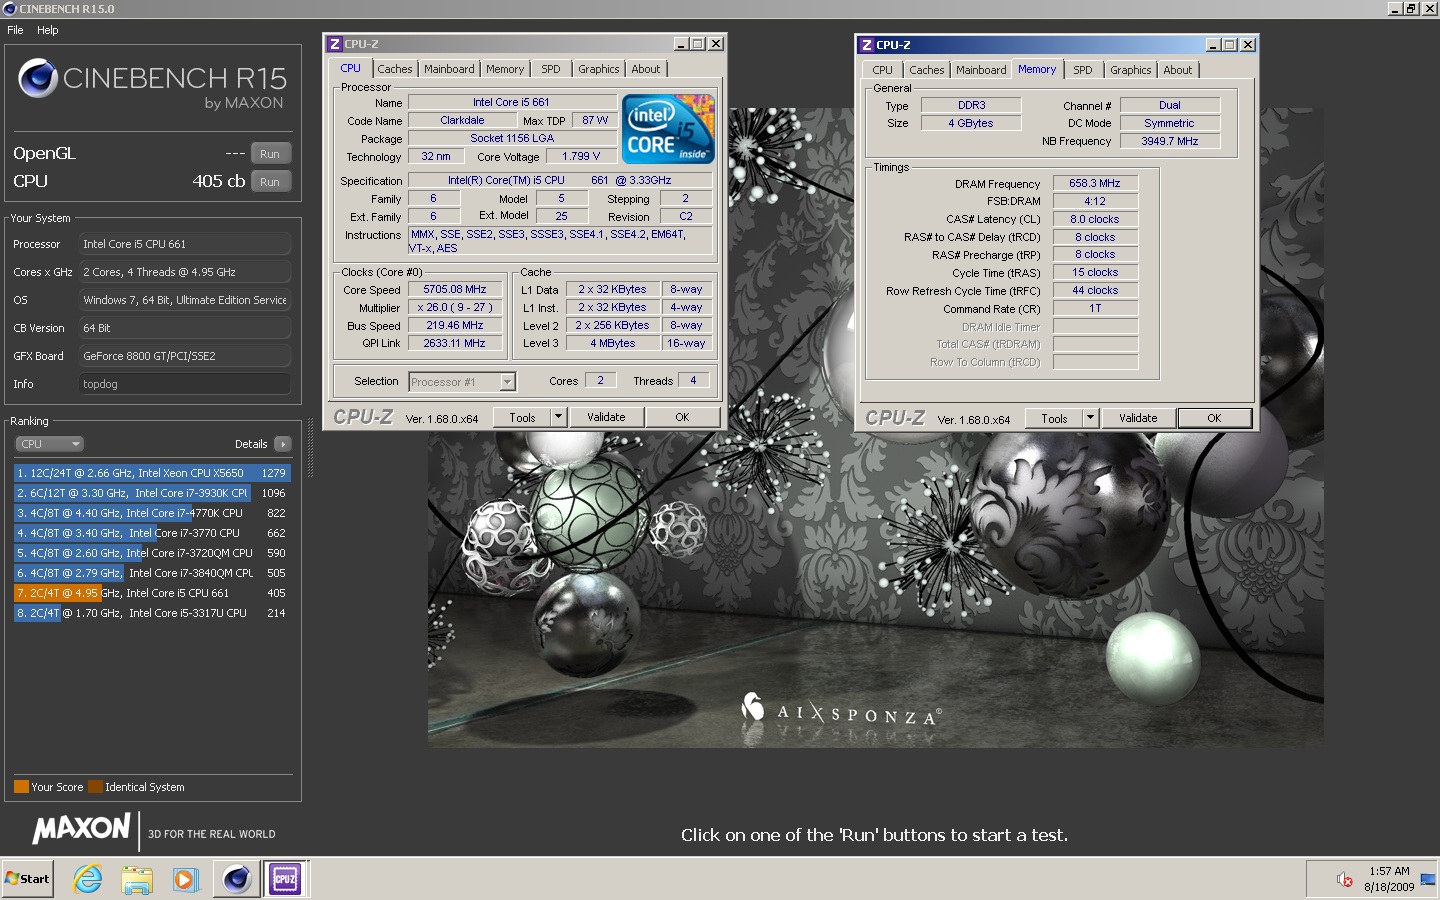Select ranking entry Core i7-3930K

coord(152,493)
